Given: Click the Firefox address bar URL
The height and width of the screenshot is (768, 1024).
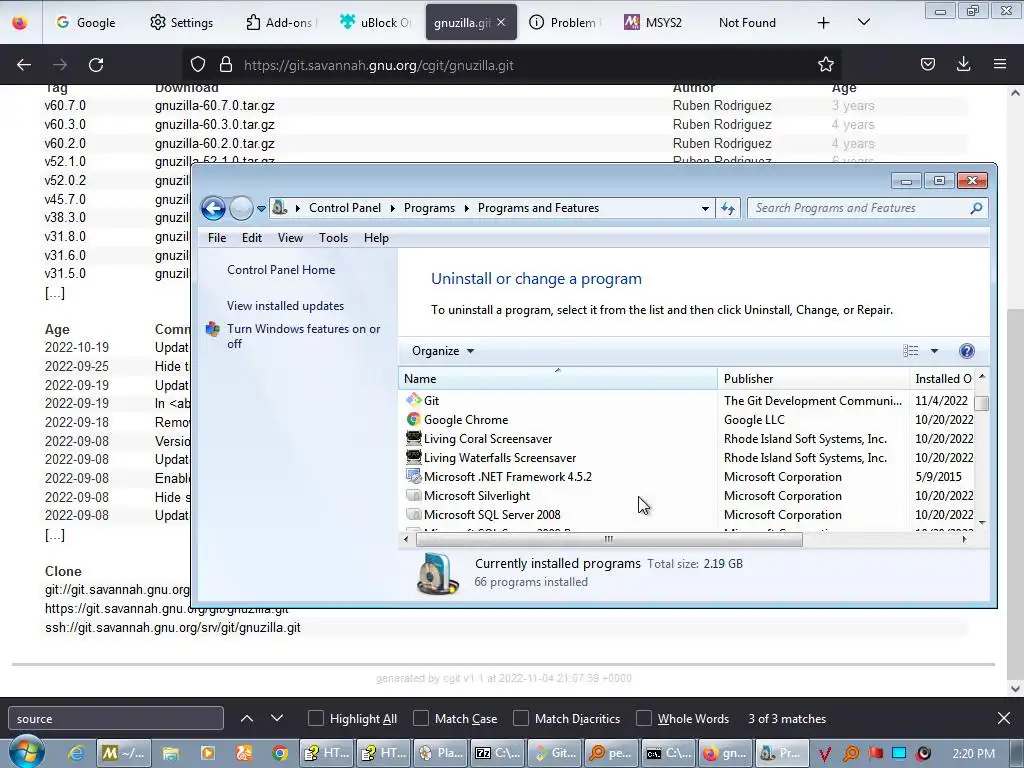Looking at the screenshot, I should tap(379, 65).
